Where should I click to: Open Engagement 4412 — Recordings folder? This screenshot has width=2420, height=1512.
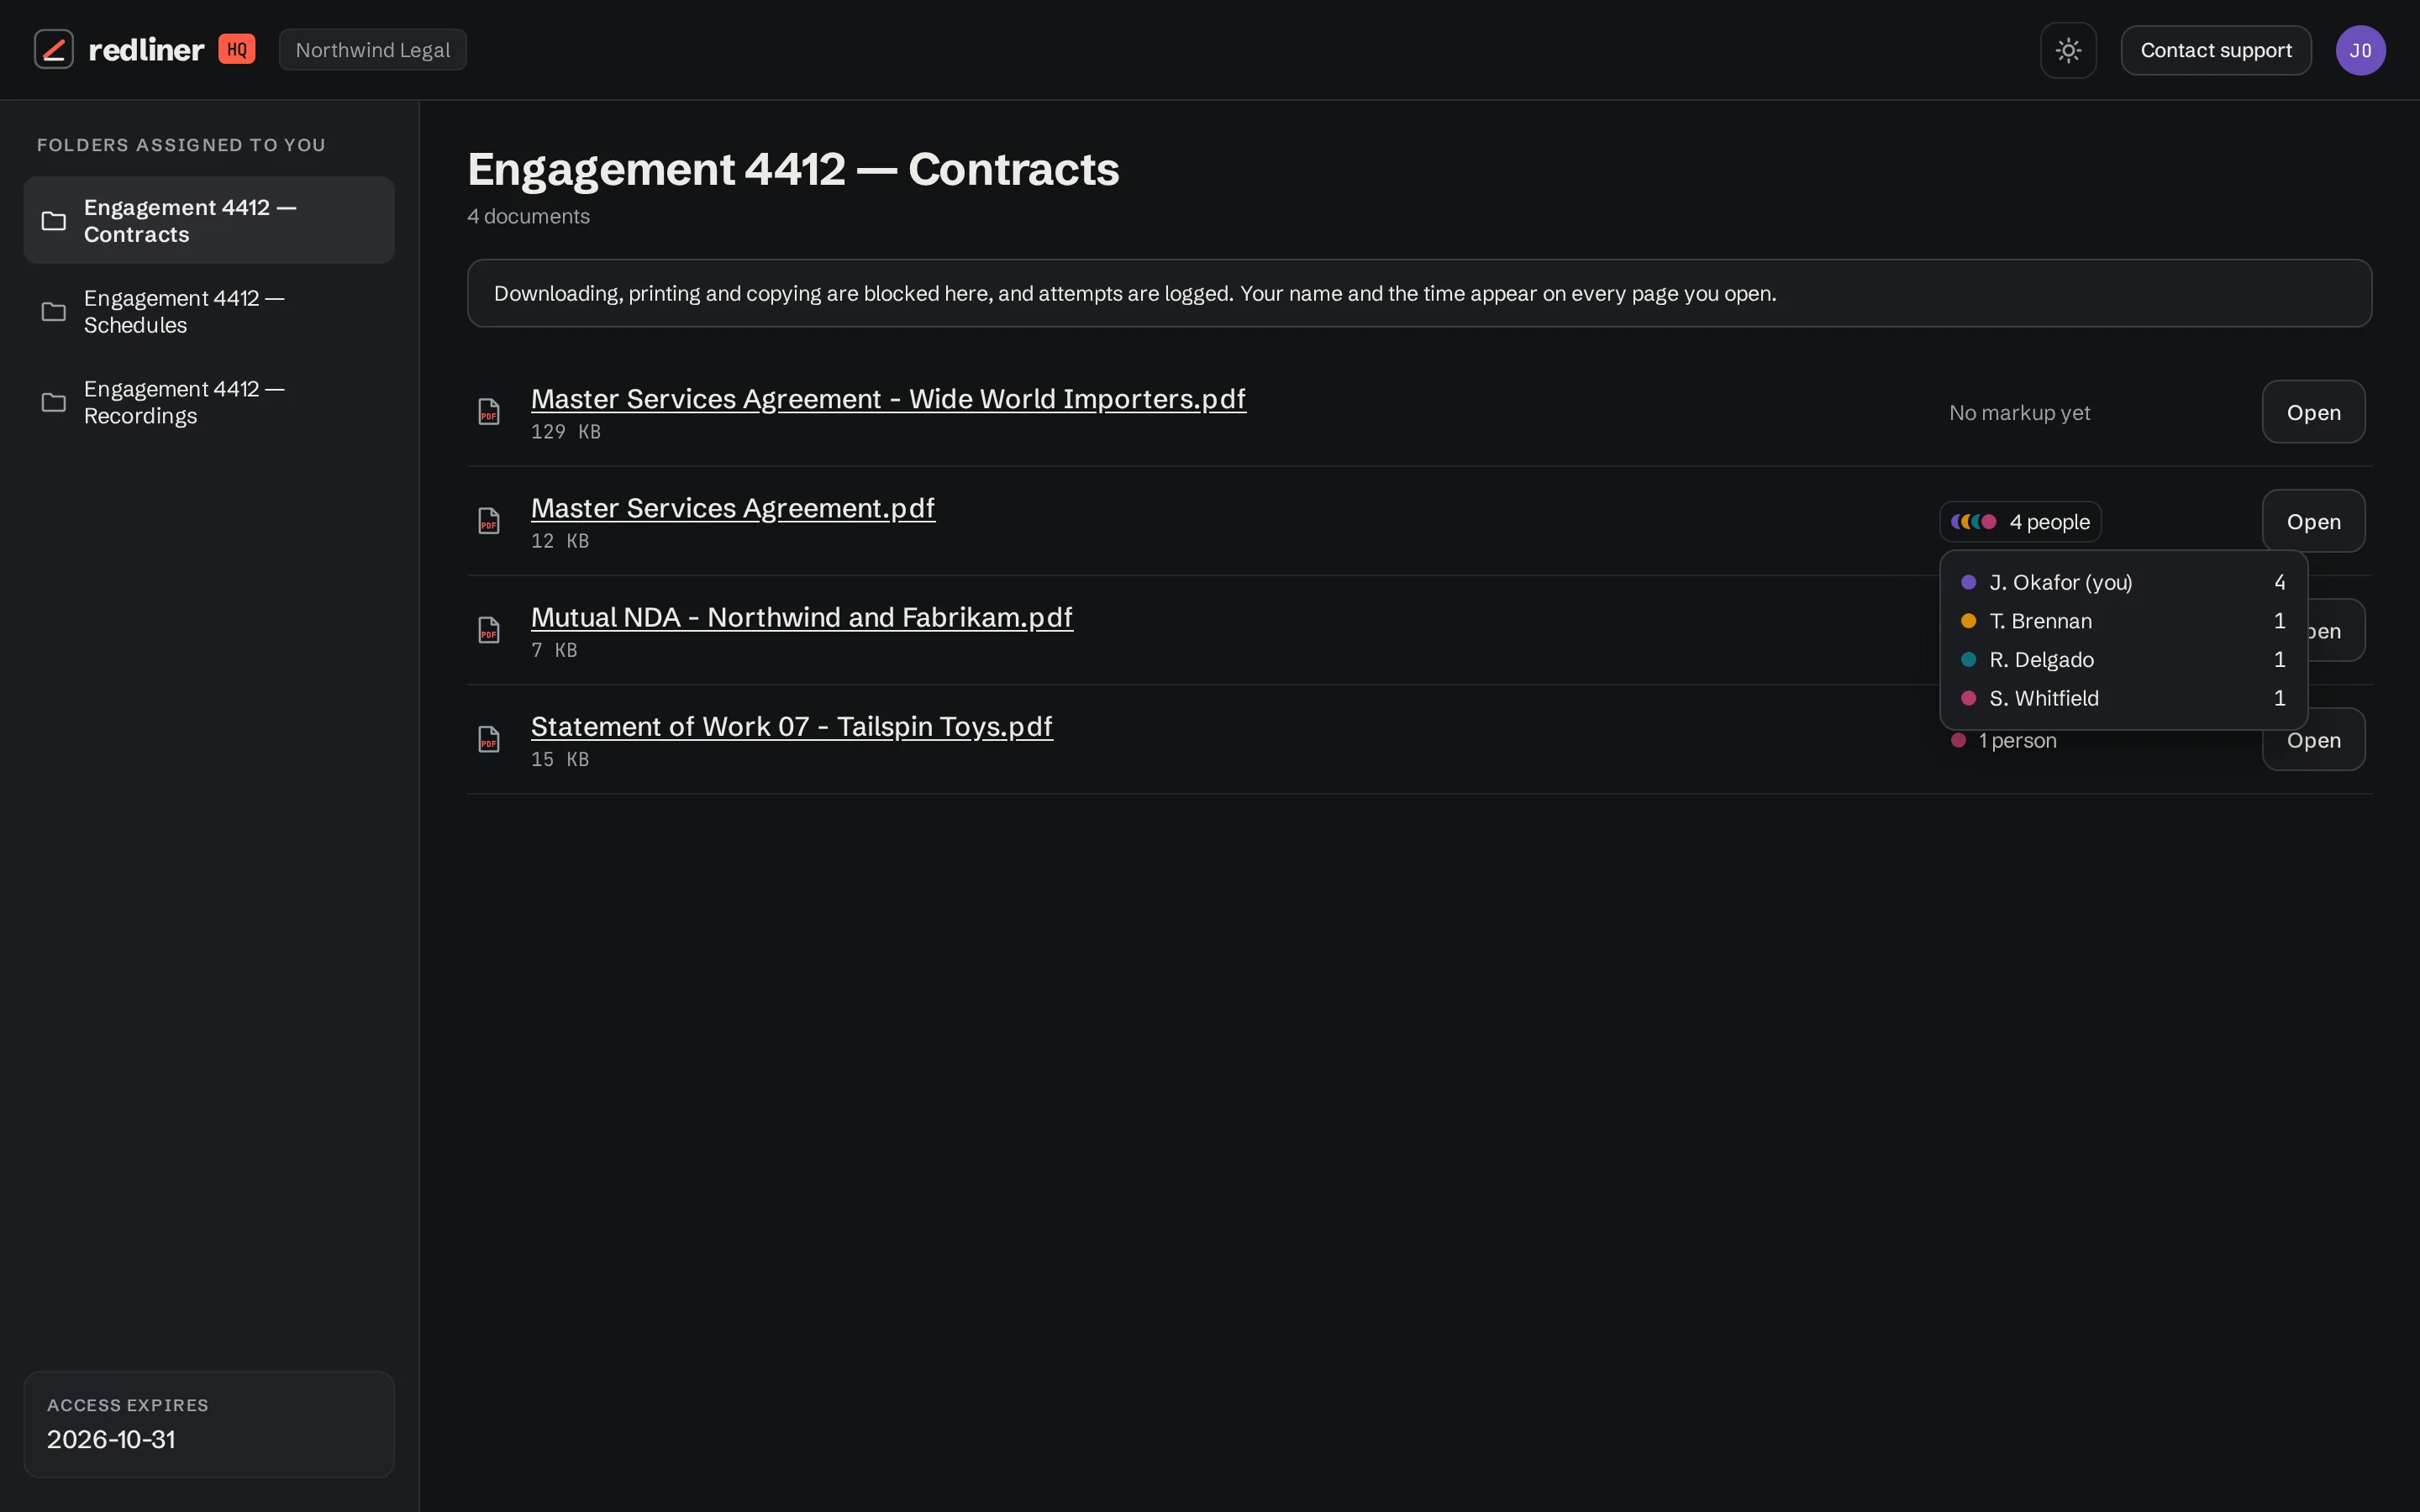209,402
